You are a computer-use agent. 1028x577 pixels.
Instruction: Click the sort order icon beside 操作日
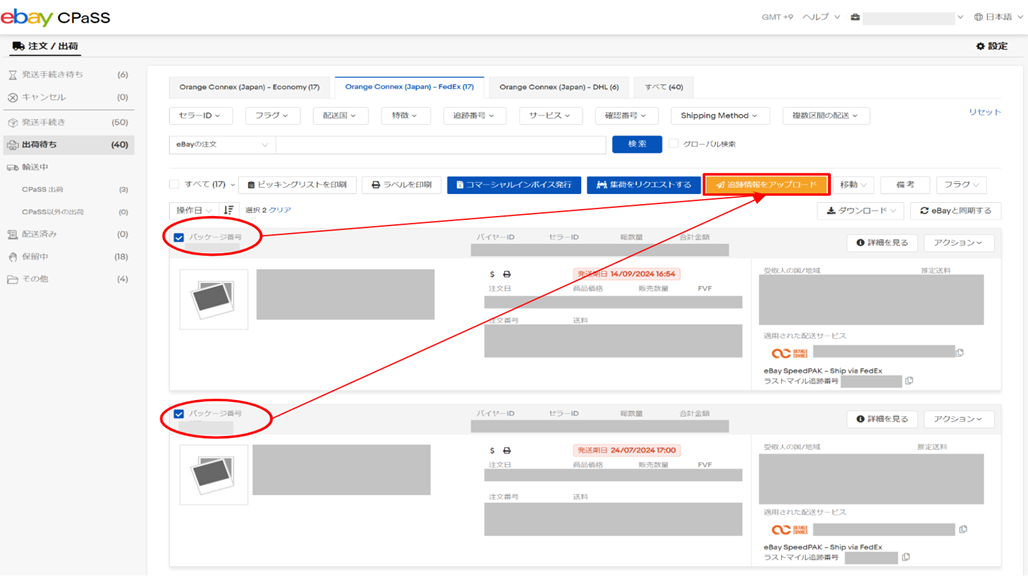pos(228,210)
